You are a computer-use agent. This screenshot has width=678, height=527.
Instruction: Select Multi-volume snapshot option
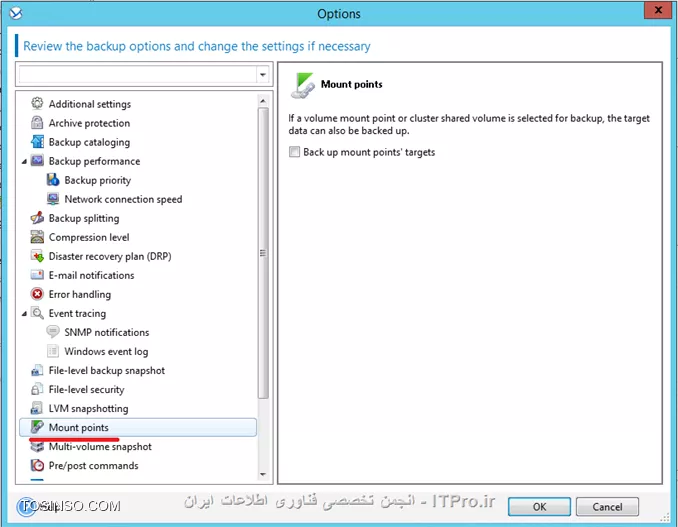(100, 446)
